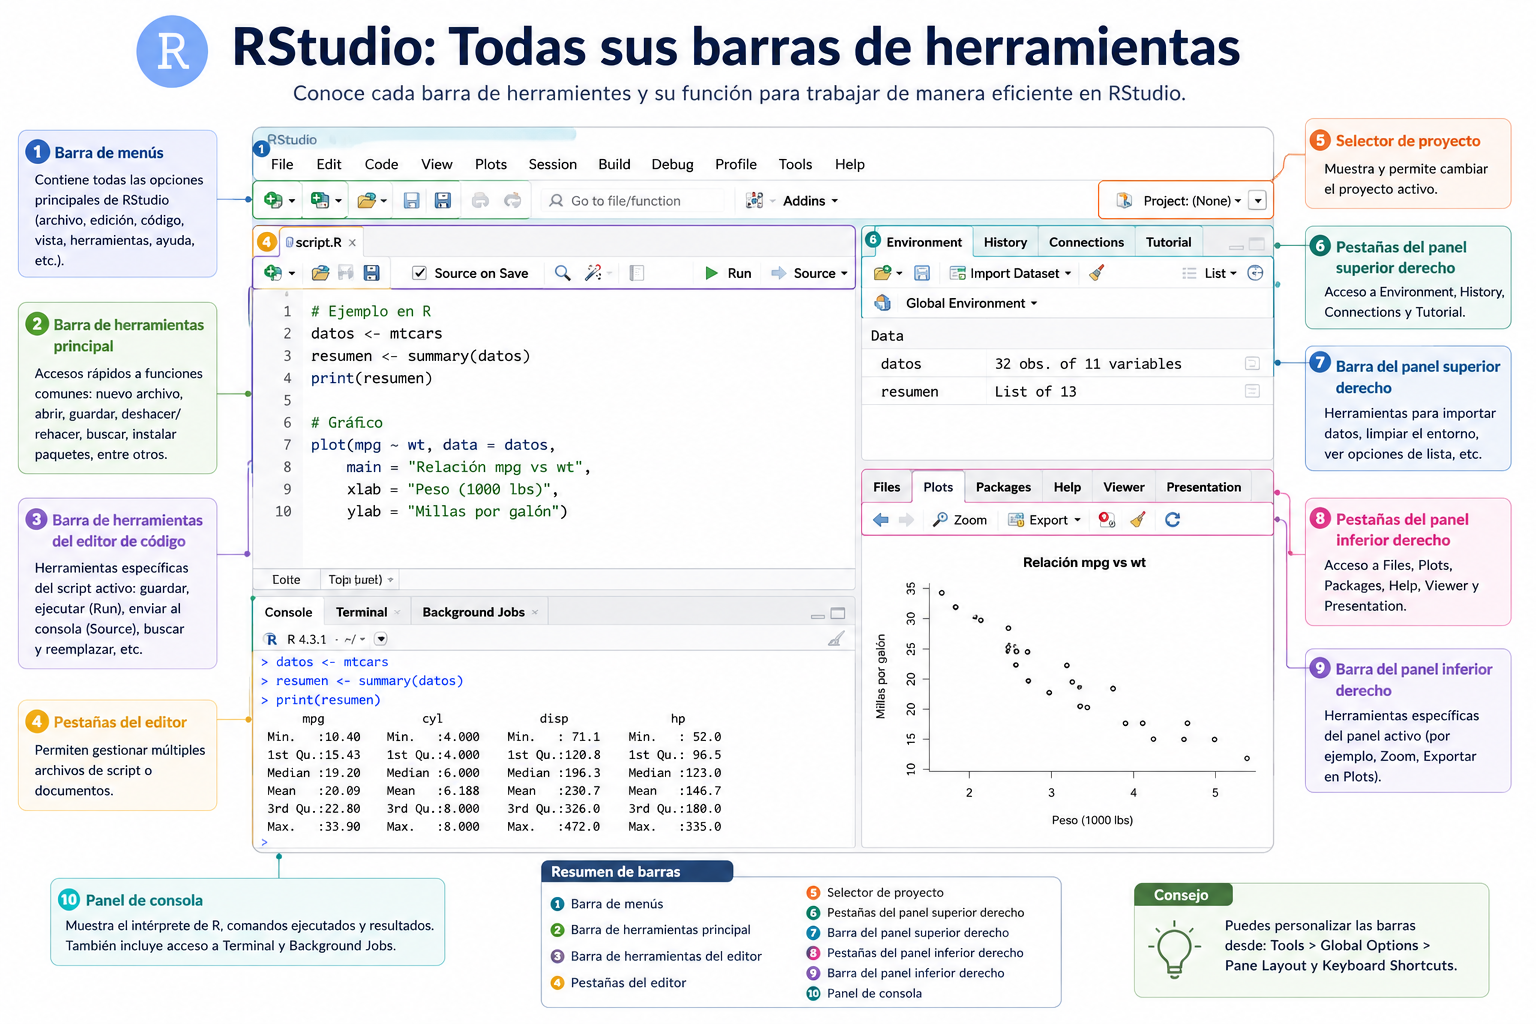Click the Run button in the editor toolbar
This screenshot has width=1536, height=1024.
coord(728,273)
